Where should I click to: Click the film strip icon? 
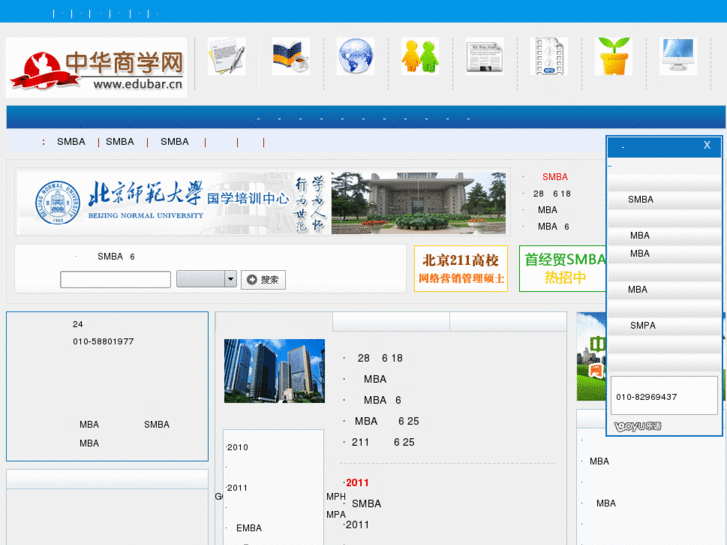pyautogui.click(x=549, y=57)
